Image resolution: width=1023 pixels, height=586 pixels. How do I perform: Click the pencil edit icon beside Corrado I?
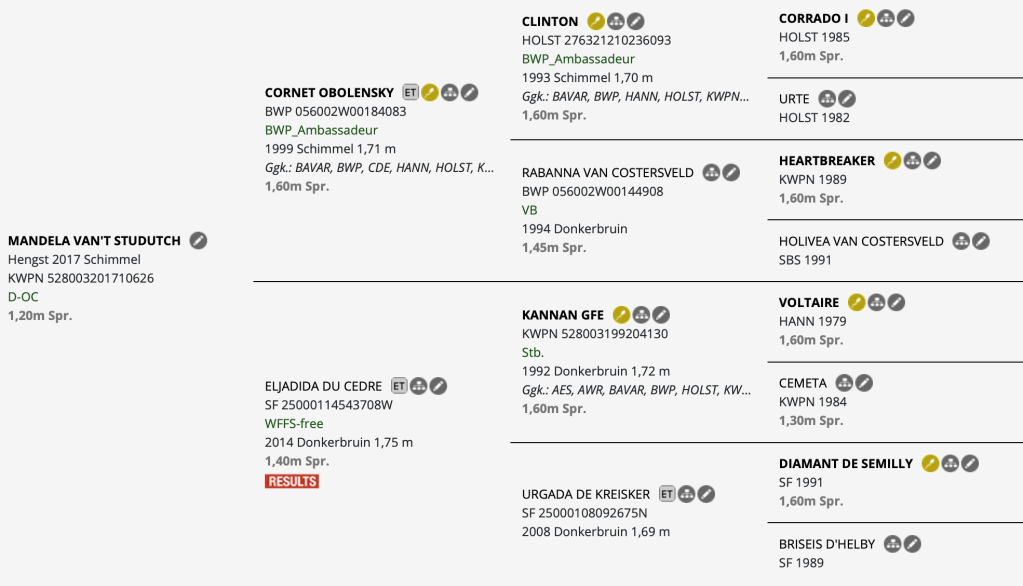pyautogui.click(x=905, y=18)
